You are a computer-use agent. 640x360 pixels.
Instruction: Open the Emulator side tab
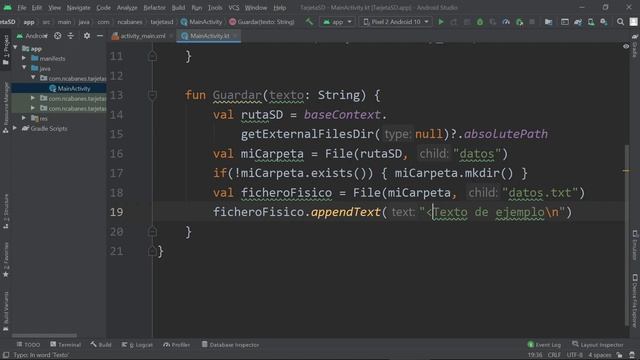635,245
